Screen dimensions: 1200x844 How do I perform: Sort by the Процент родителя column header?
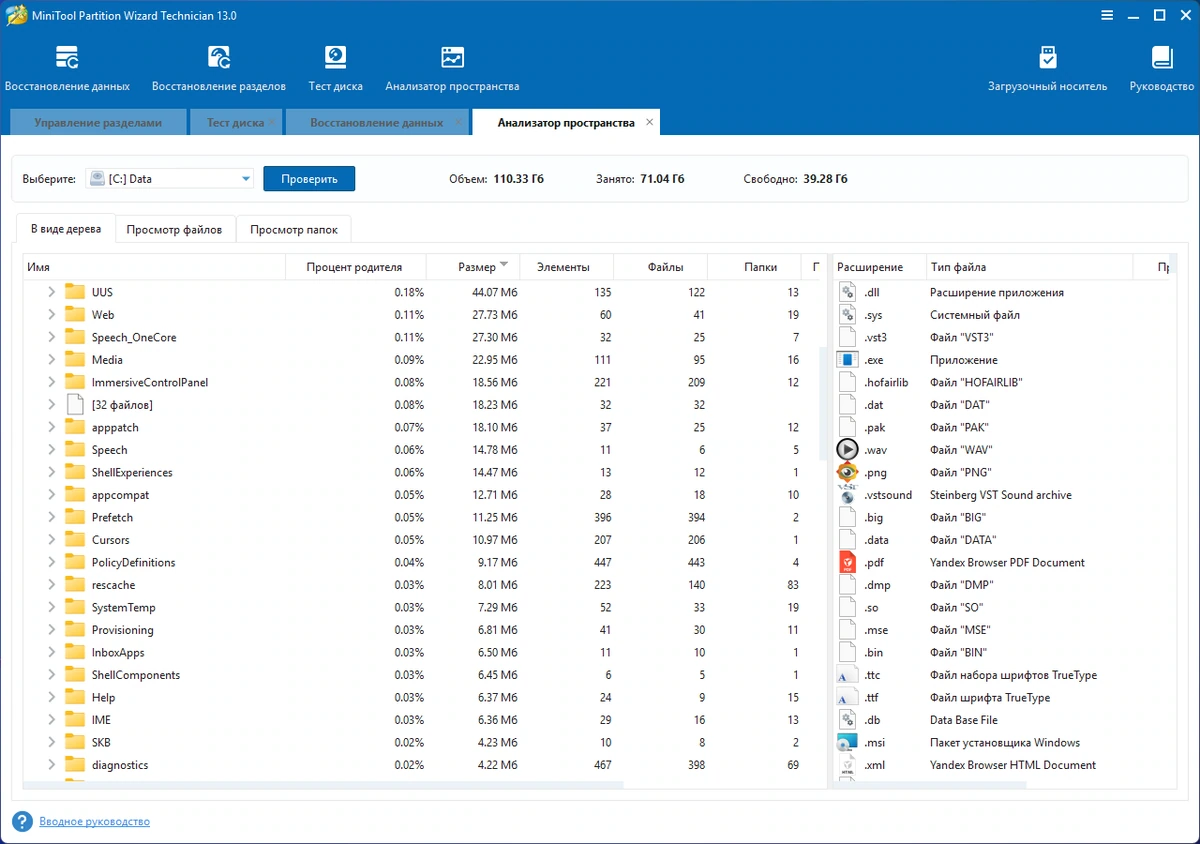[x=356, y=267]
